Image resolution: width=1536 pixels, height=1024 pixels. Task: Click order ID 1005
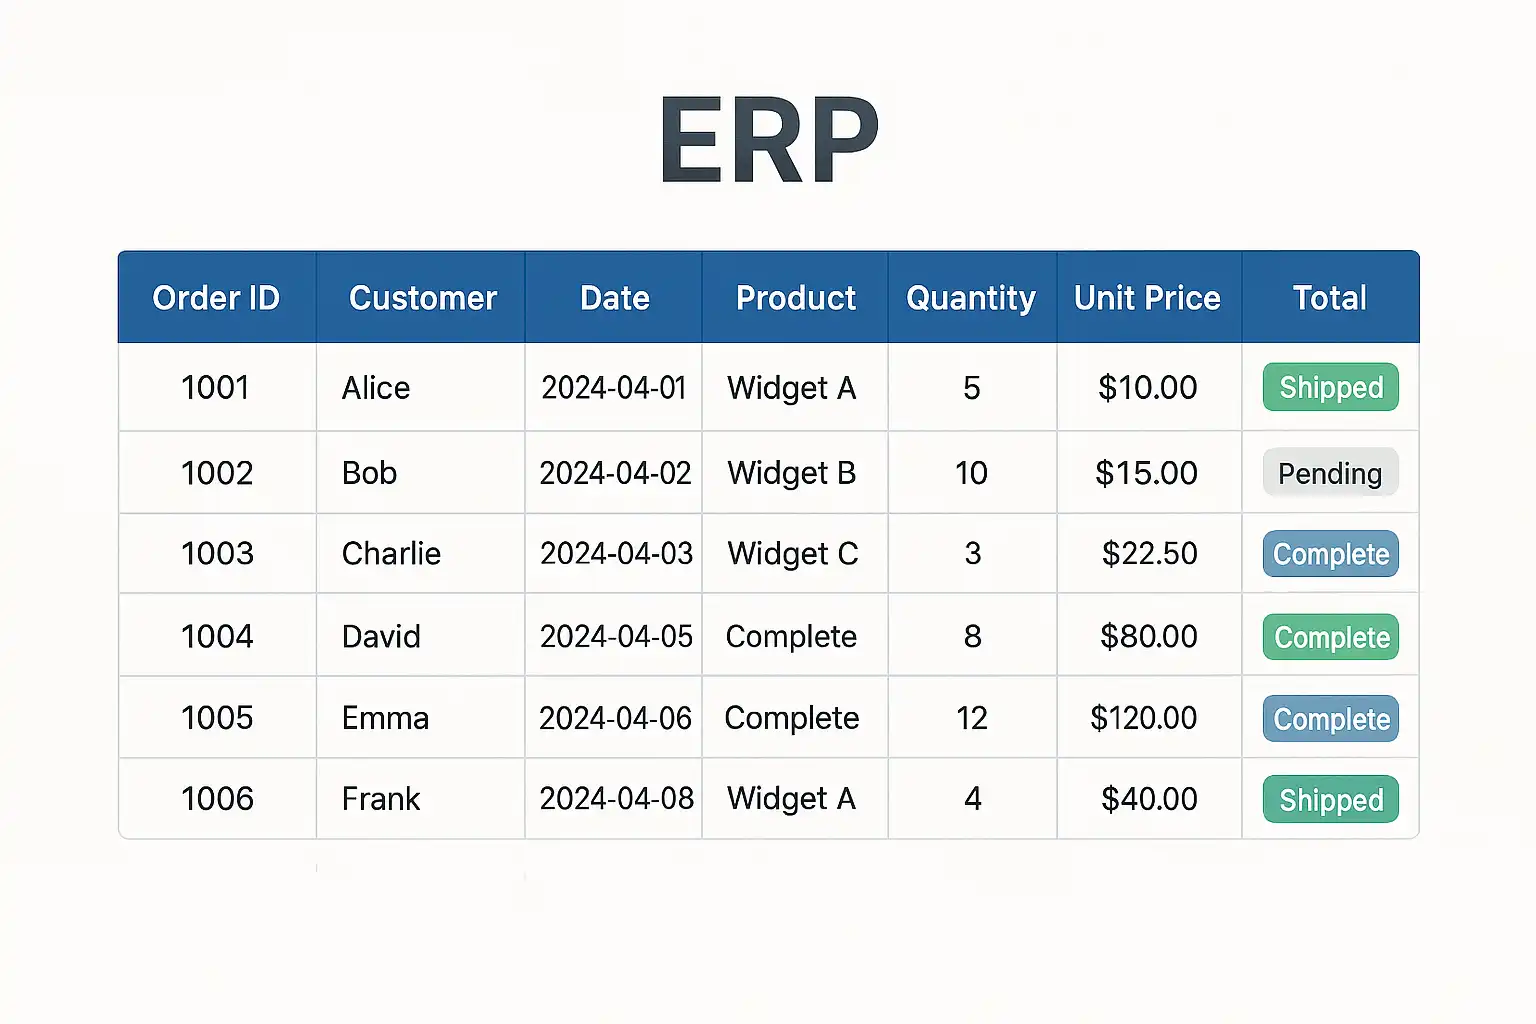click(217, 718)
